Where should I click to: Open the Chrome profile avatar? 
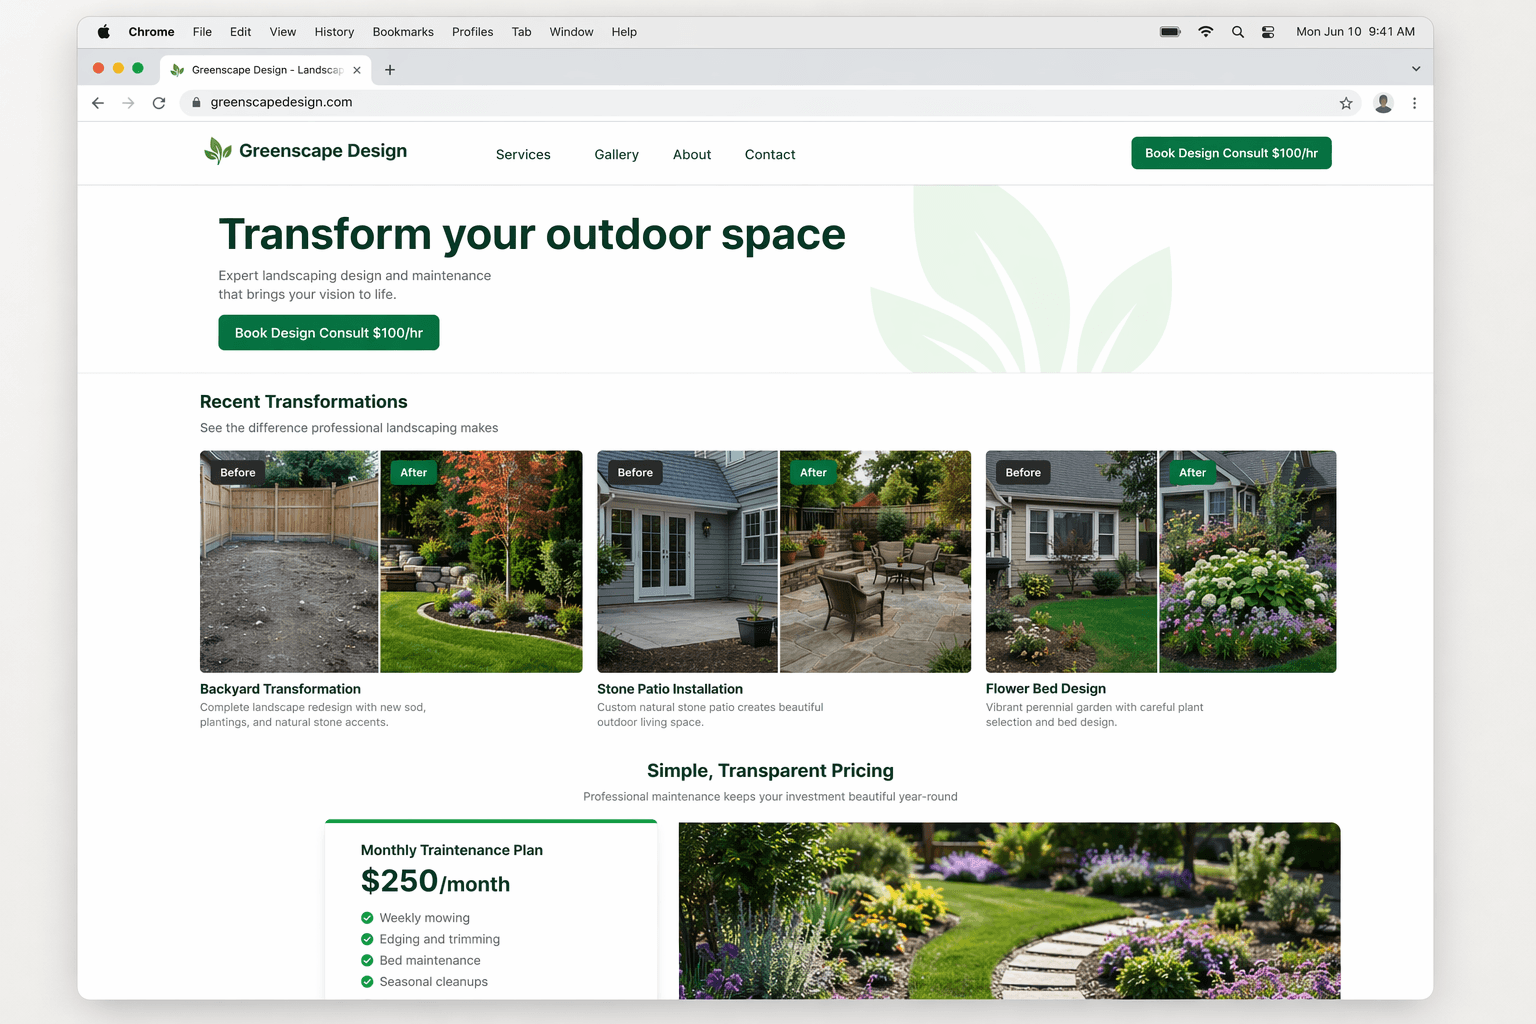point(1384,103)
